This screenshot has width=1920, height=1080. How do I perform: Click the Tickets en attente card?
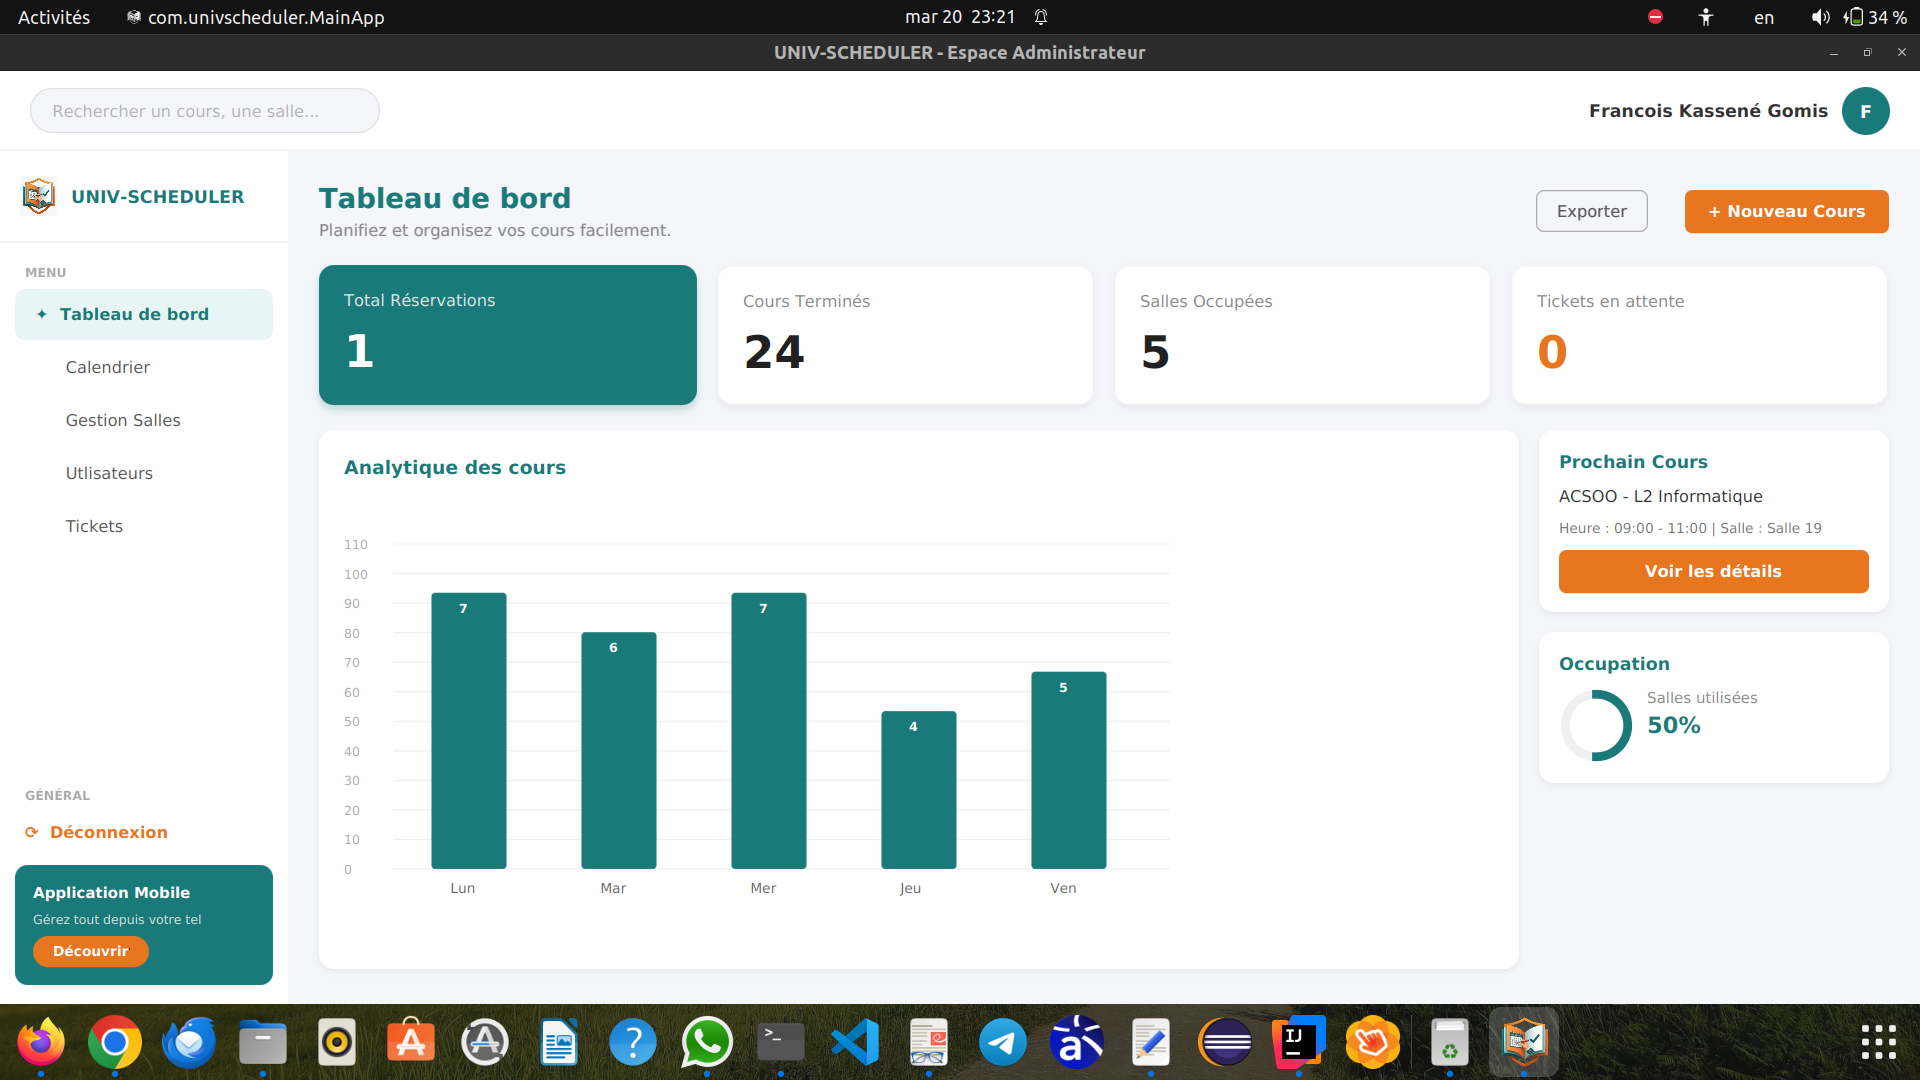tap(1699, 335)
